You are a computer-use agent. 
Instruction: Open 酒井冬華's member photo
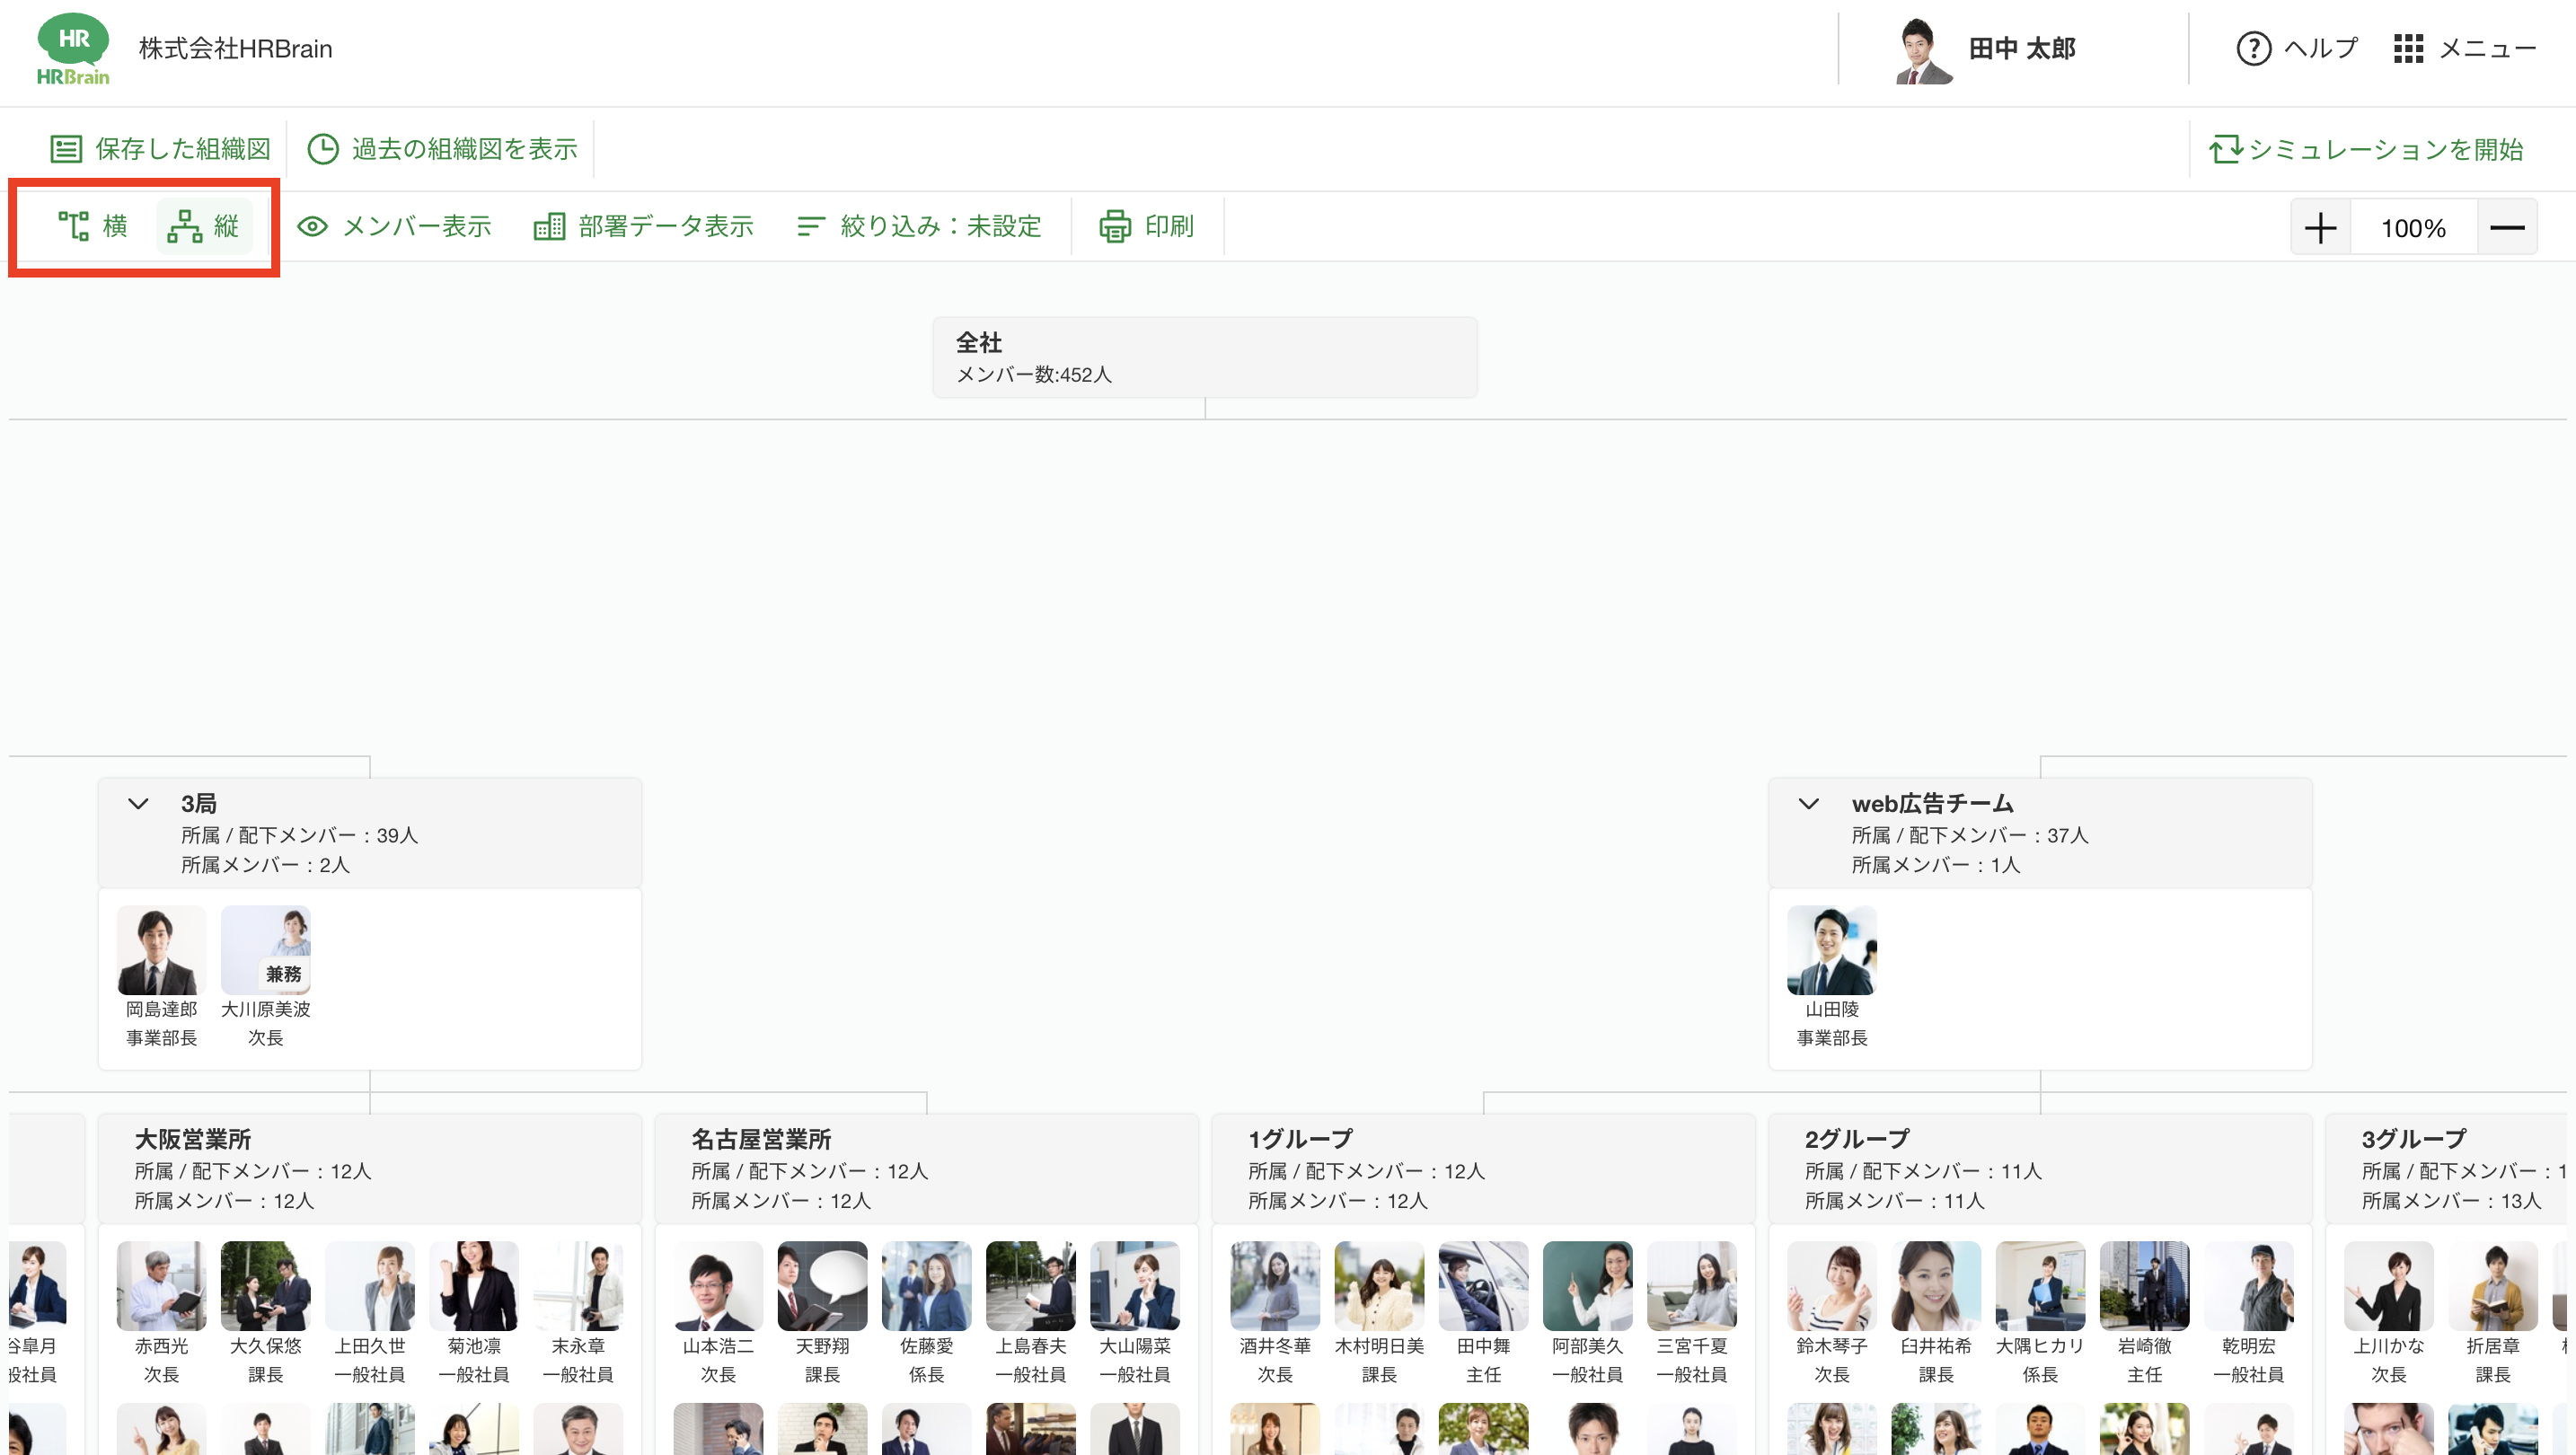[x=1275, y=1286]
